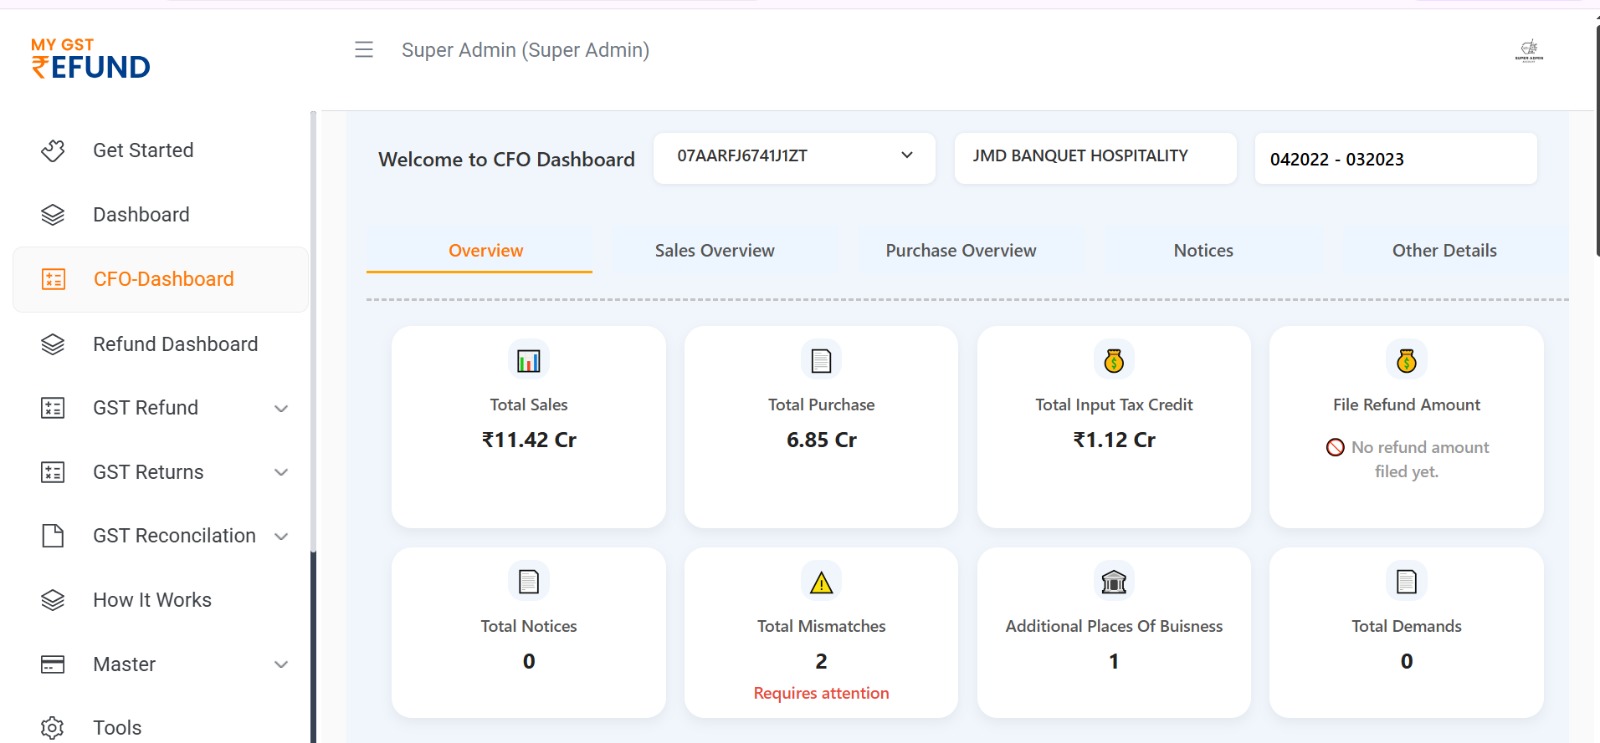The height and width of the screenshot is (743, 1600).
Task: Click the Dashboard layers icon
Action: click(53, 215)
